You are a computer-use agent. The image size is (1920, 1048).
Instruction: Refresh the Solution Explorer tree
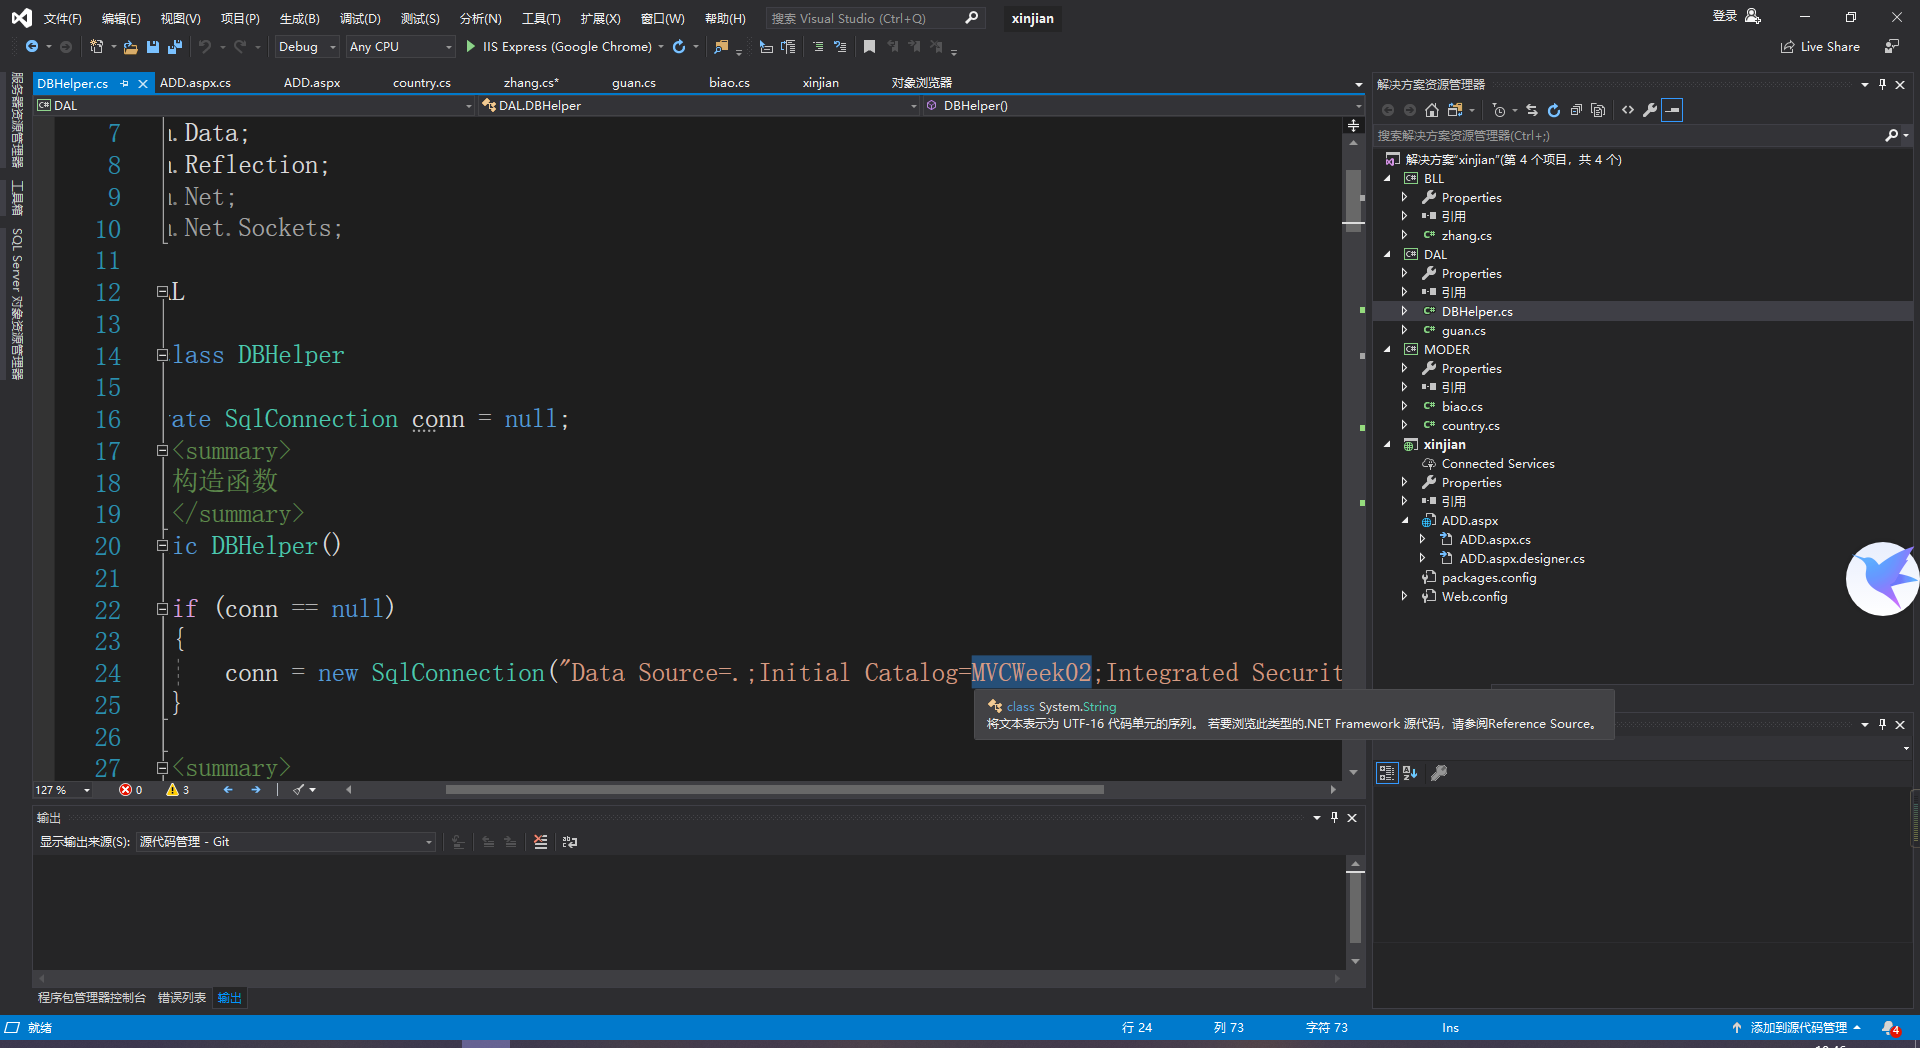[x=1554, y=110]
